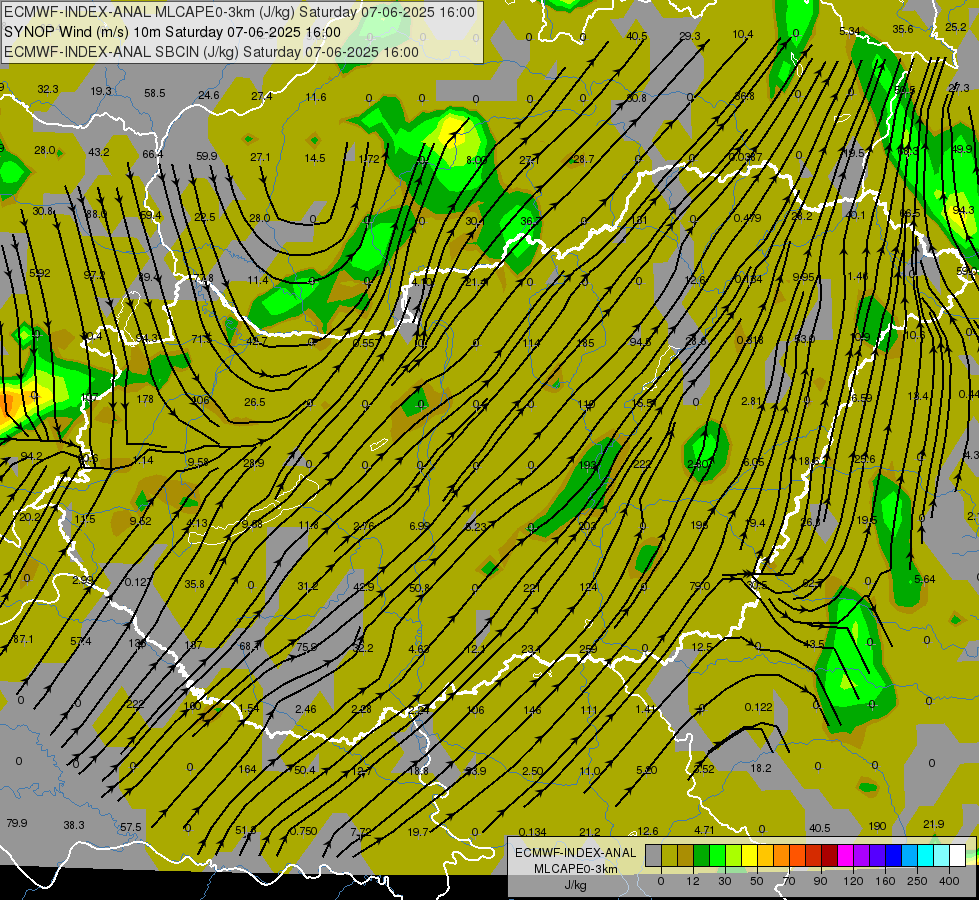The height and width of the screenshot is (900, 979).
Task: Click the map value 24.6
Action: click(209, 95)
